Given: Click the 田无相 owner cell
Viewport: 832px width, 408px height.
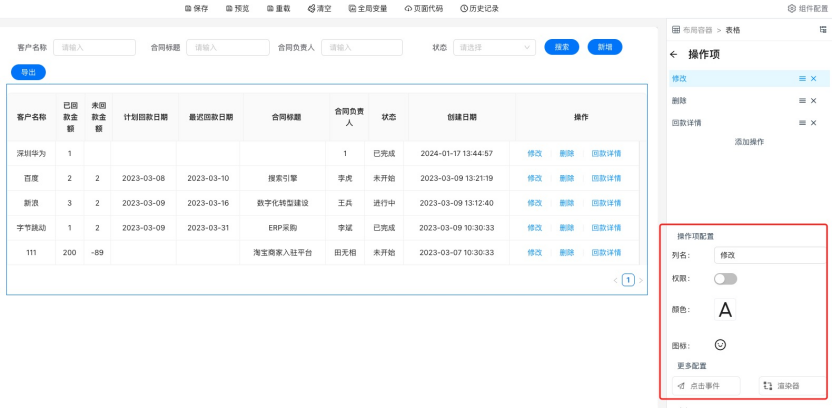Looking at the screenshot, I should click(x=345, y=253).
